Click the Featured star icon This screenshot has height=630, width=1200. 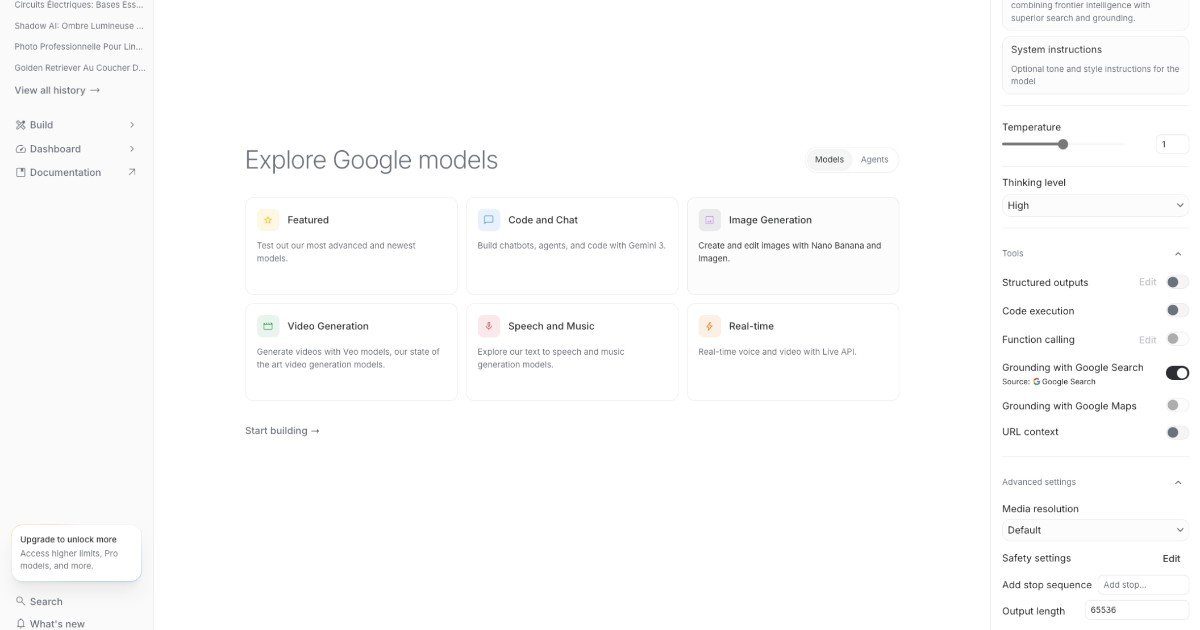coord(268,220)
